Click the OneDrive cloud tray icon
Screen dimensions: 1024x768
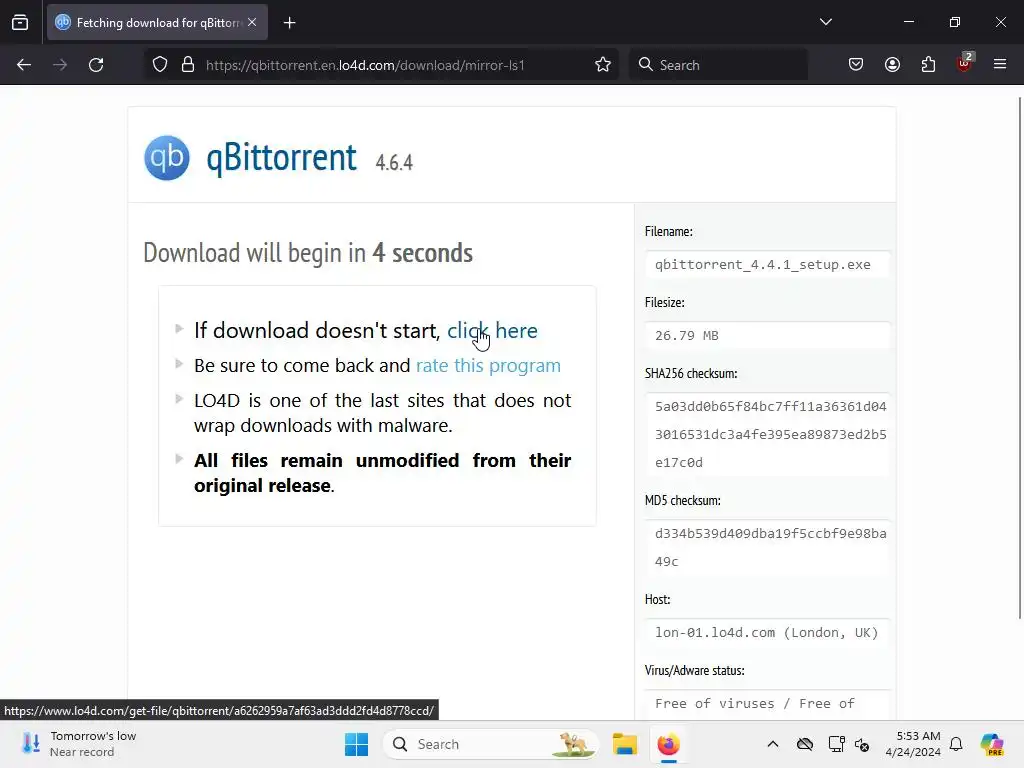coord(805,744)
